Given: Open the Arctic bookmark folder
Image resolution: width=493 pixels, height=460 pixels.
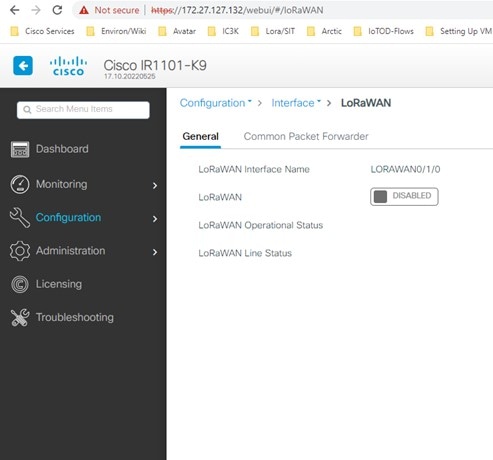Looking at the screenshot, I should pos(324,31).
